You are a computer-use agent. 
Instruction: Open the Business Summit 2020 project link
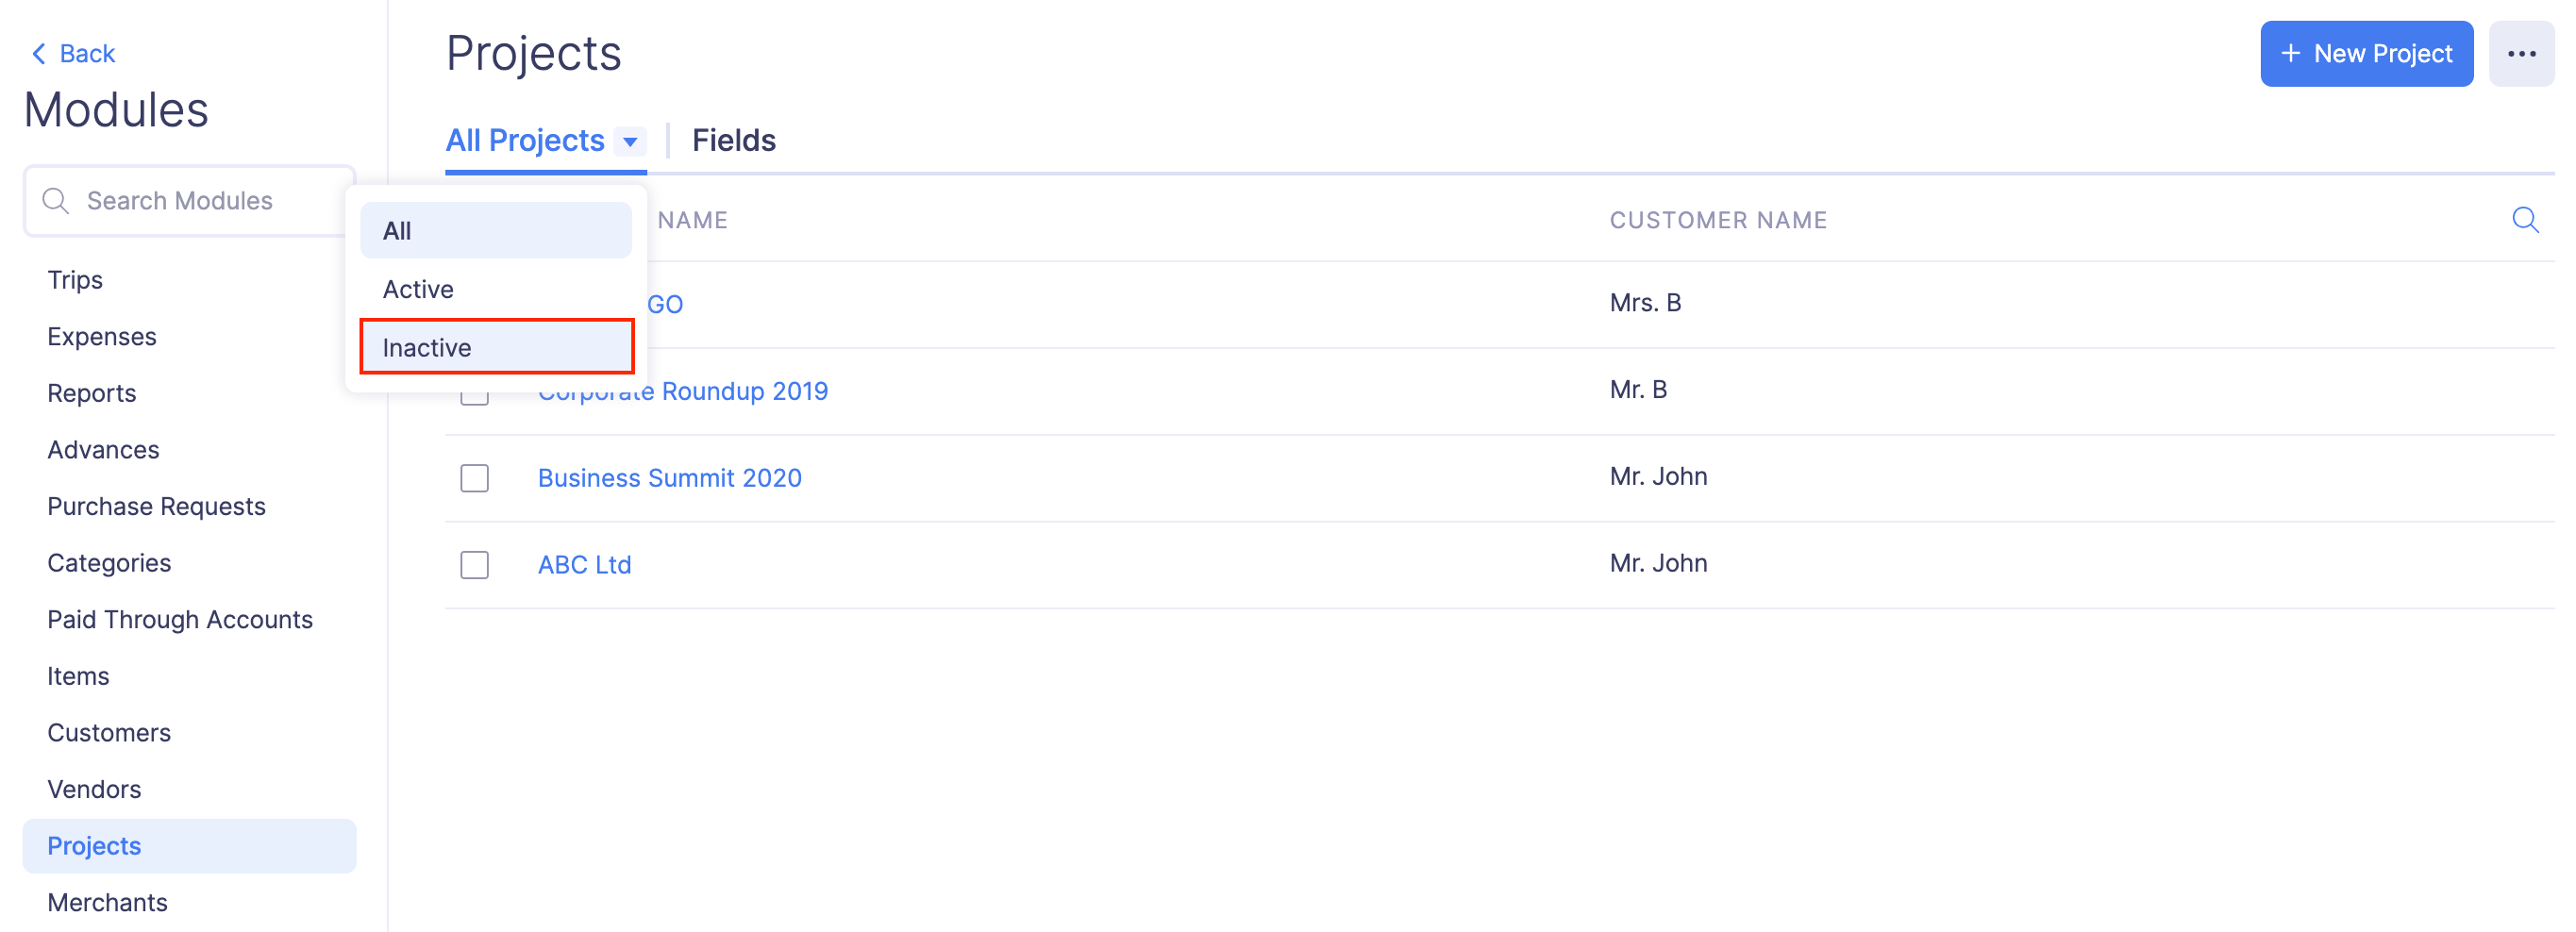tap(669, 478)
